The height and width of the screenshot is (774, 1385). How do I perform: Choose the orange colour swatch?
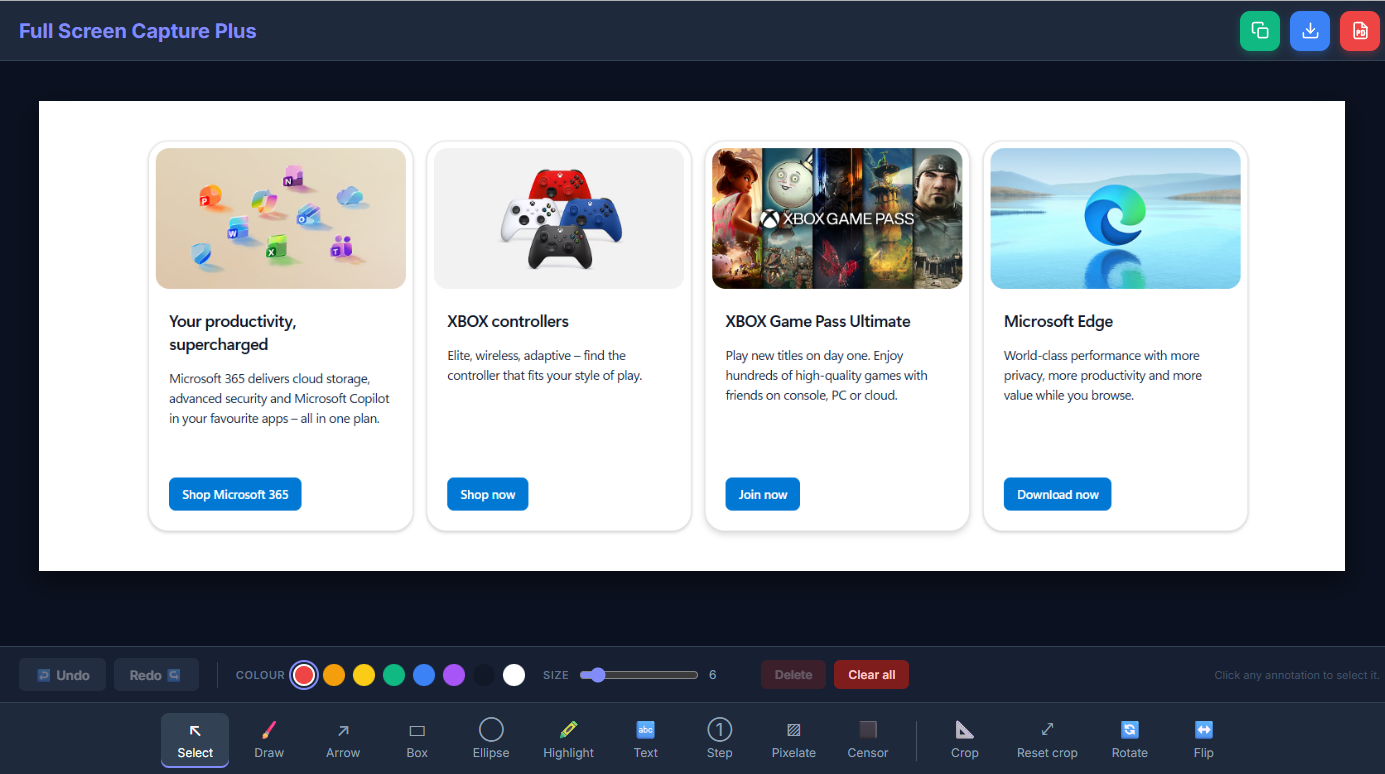point(334,675)
